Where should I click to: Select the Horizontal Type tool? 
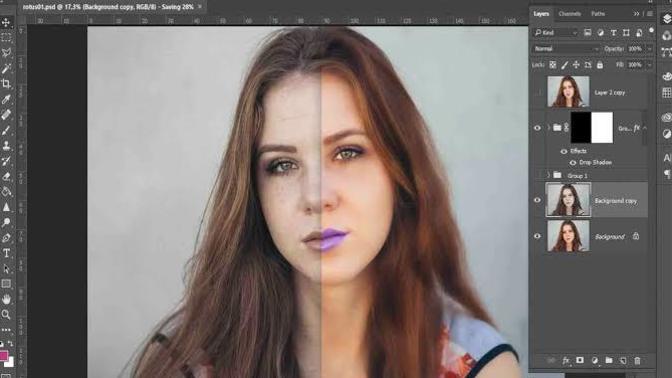click(x=6, y=253)
